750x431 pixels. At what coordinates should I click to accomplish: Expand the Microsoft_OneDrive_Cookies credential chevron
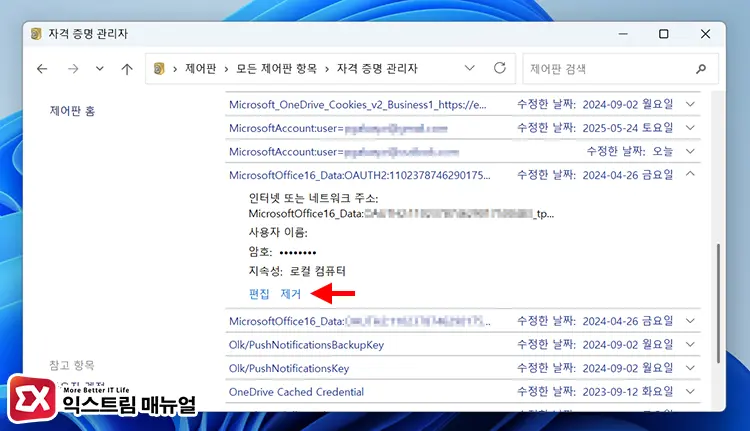[x=690, y=104]
